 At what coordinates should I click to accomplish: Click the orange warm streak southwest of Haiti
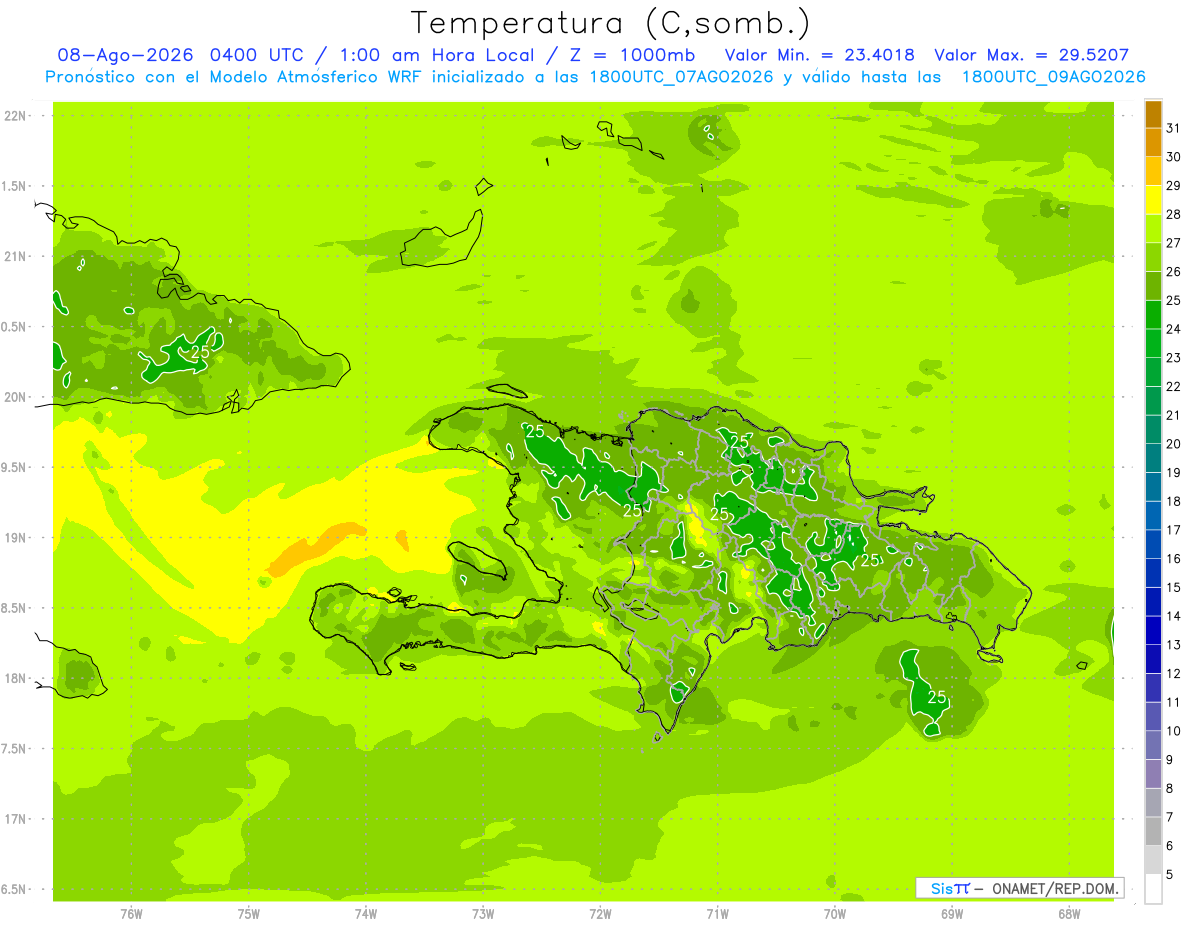(317, 548)
